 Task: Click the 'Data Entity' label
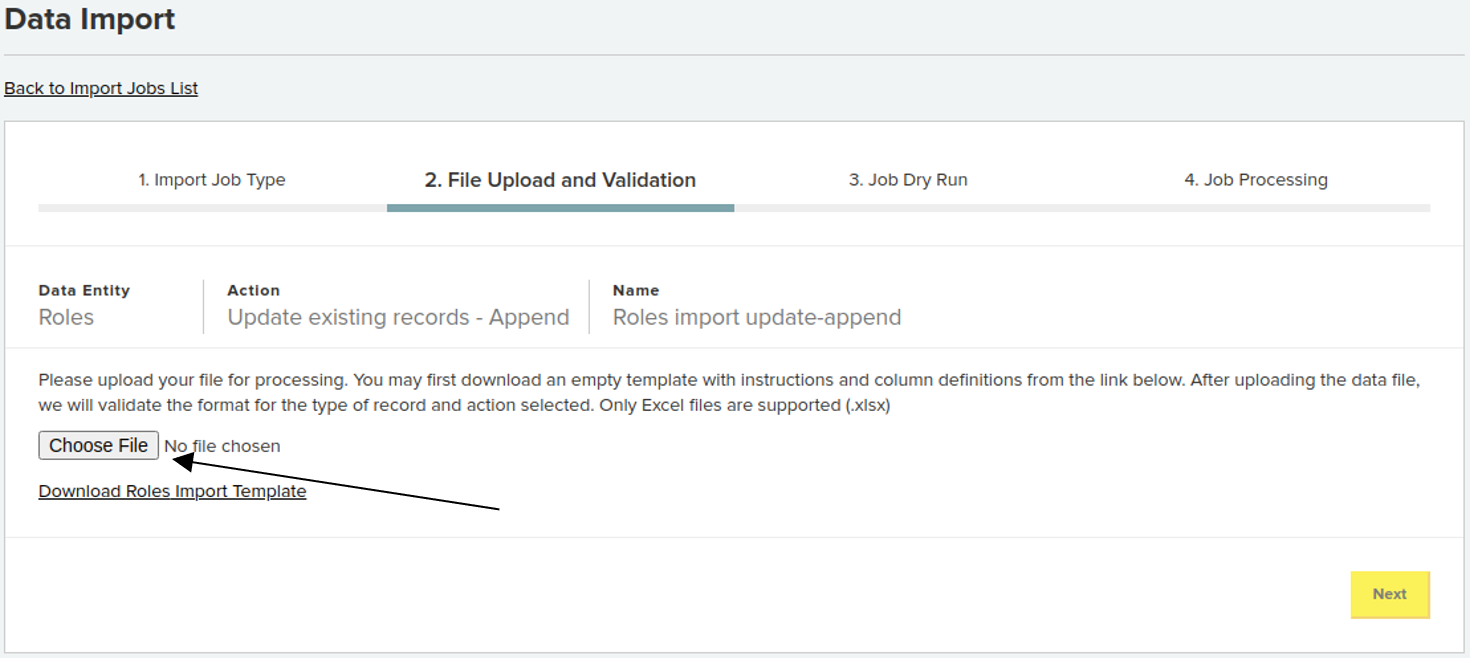(x=84, y=290)
